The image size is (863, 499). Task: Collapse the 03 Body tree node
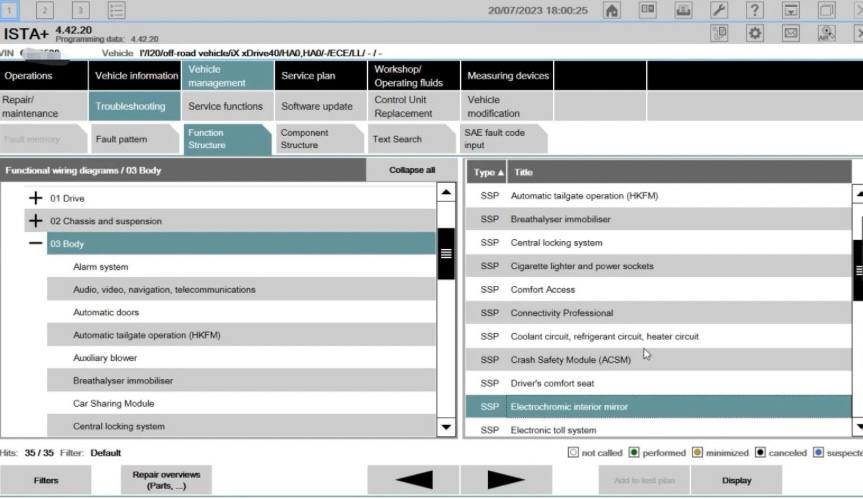36,244
